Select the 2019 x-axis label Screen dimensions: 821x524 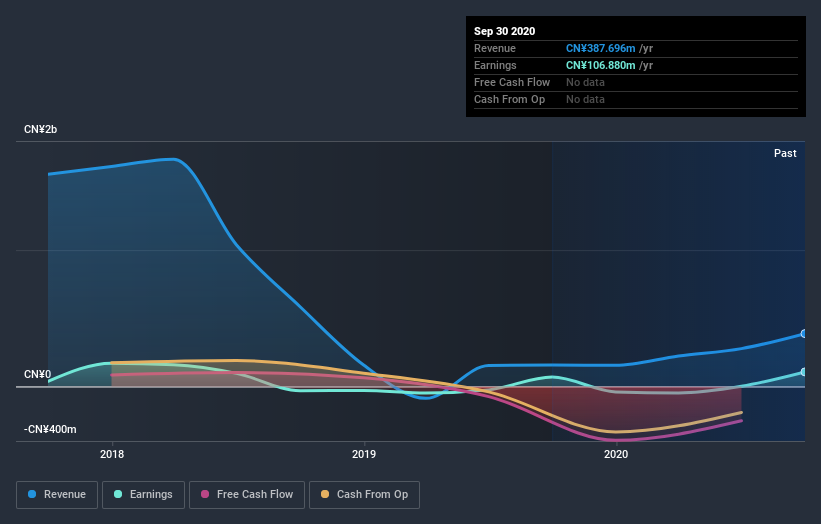pyautogui.click(x=364, y=454)
